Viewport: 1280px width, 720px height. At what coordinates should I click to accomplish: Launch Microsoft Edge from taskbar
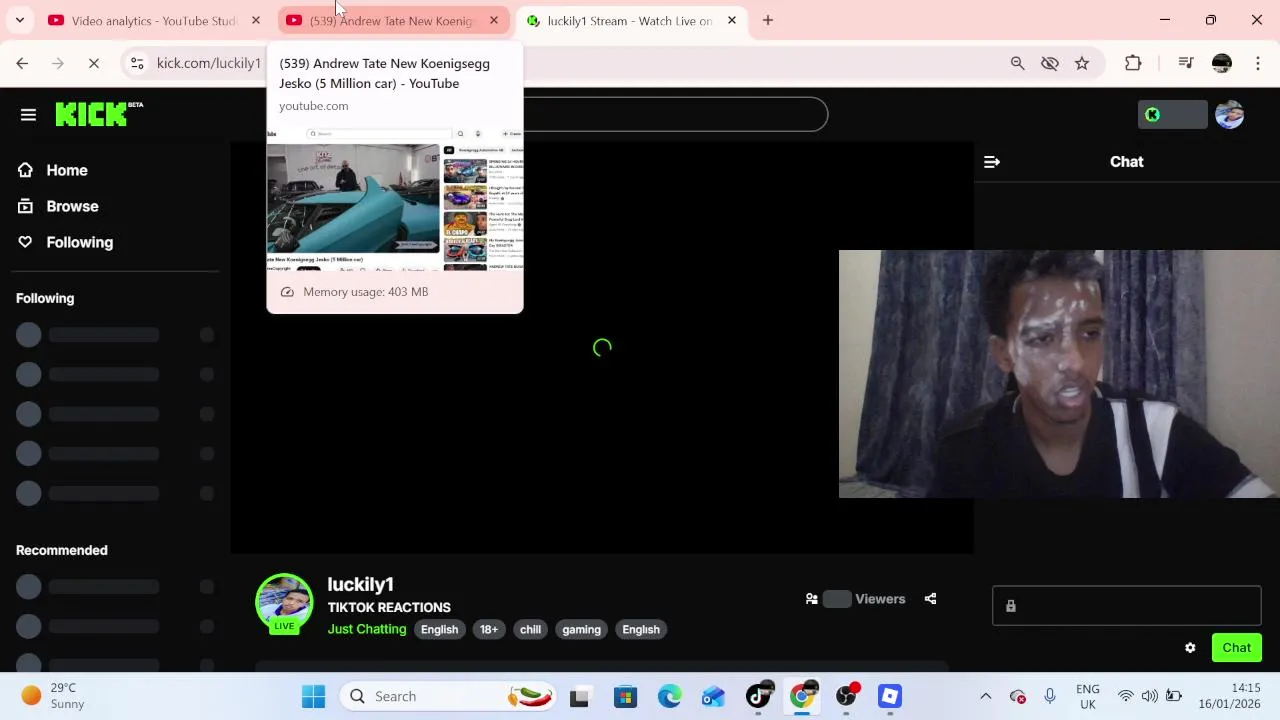pyautogui.click(x=669, y=696)
